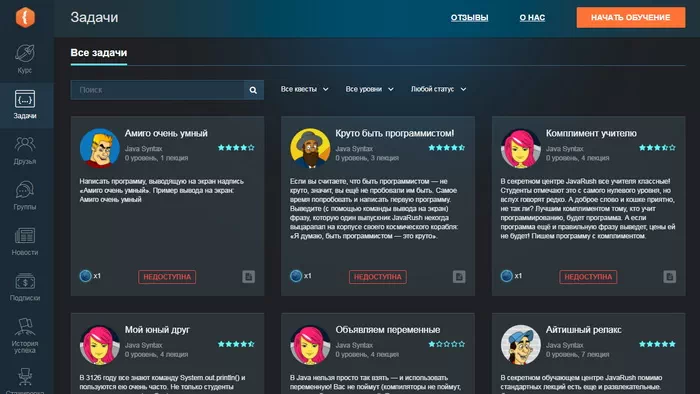The image size is (700, 394).
Task: Open the ОТЗЫВЫ link in header
Action: 469,17
